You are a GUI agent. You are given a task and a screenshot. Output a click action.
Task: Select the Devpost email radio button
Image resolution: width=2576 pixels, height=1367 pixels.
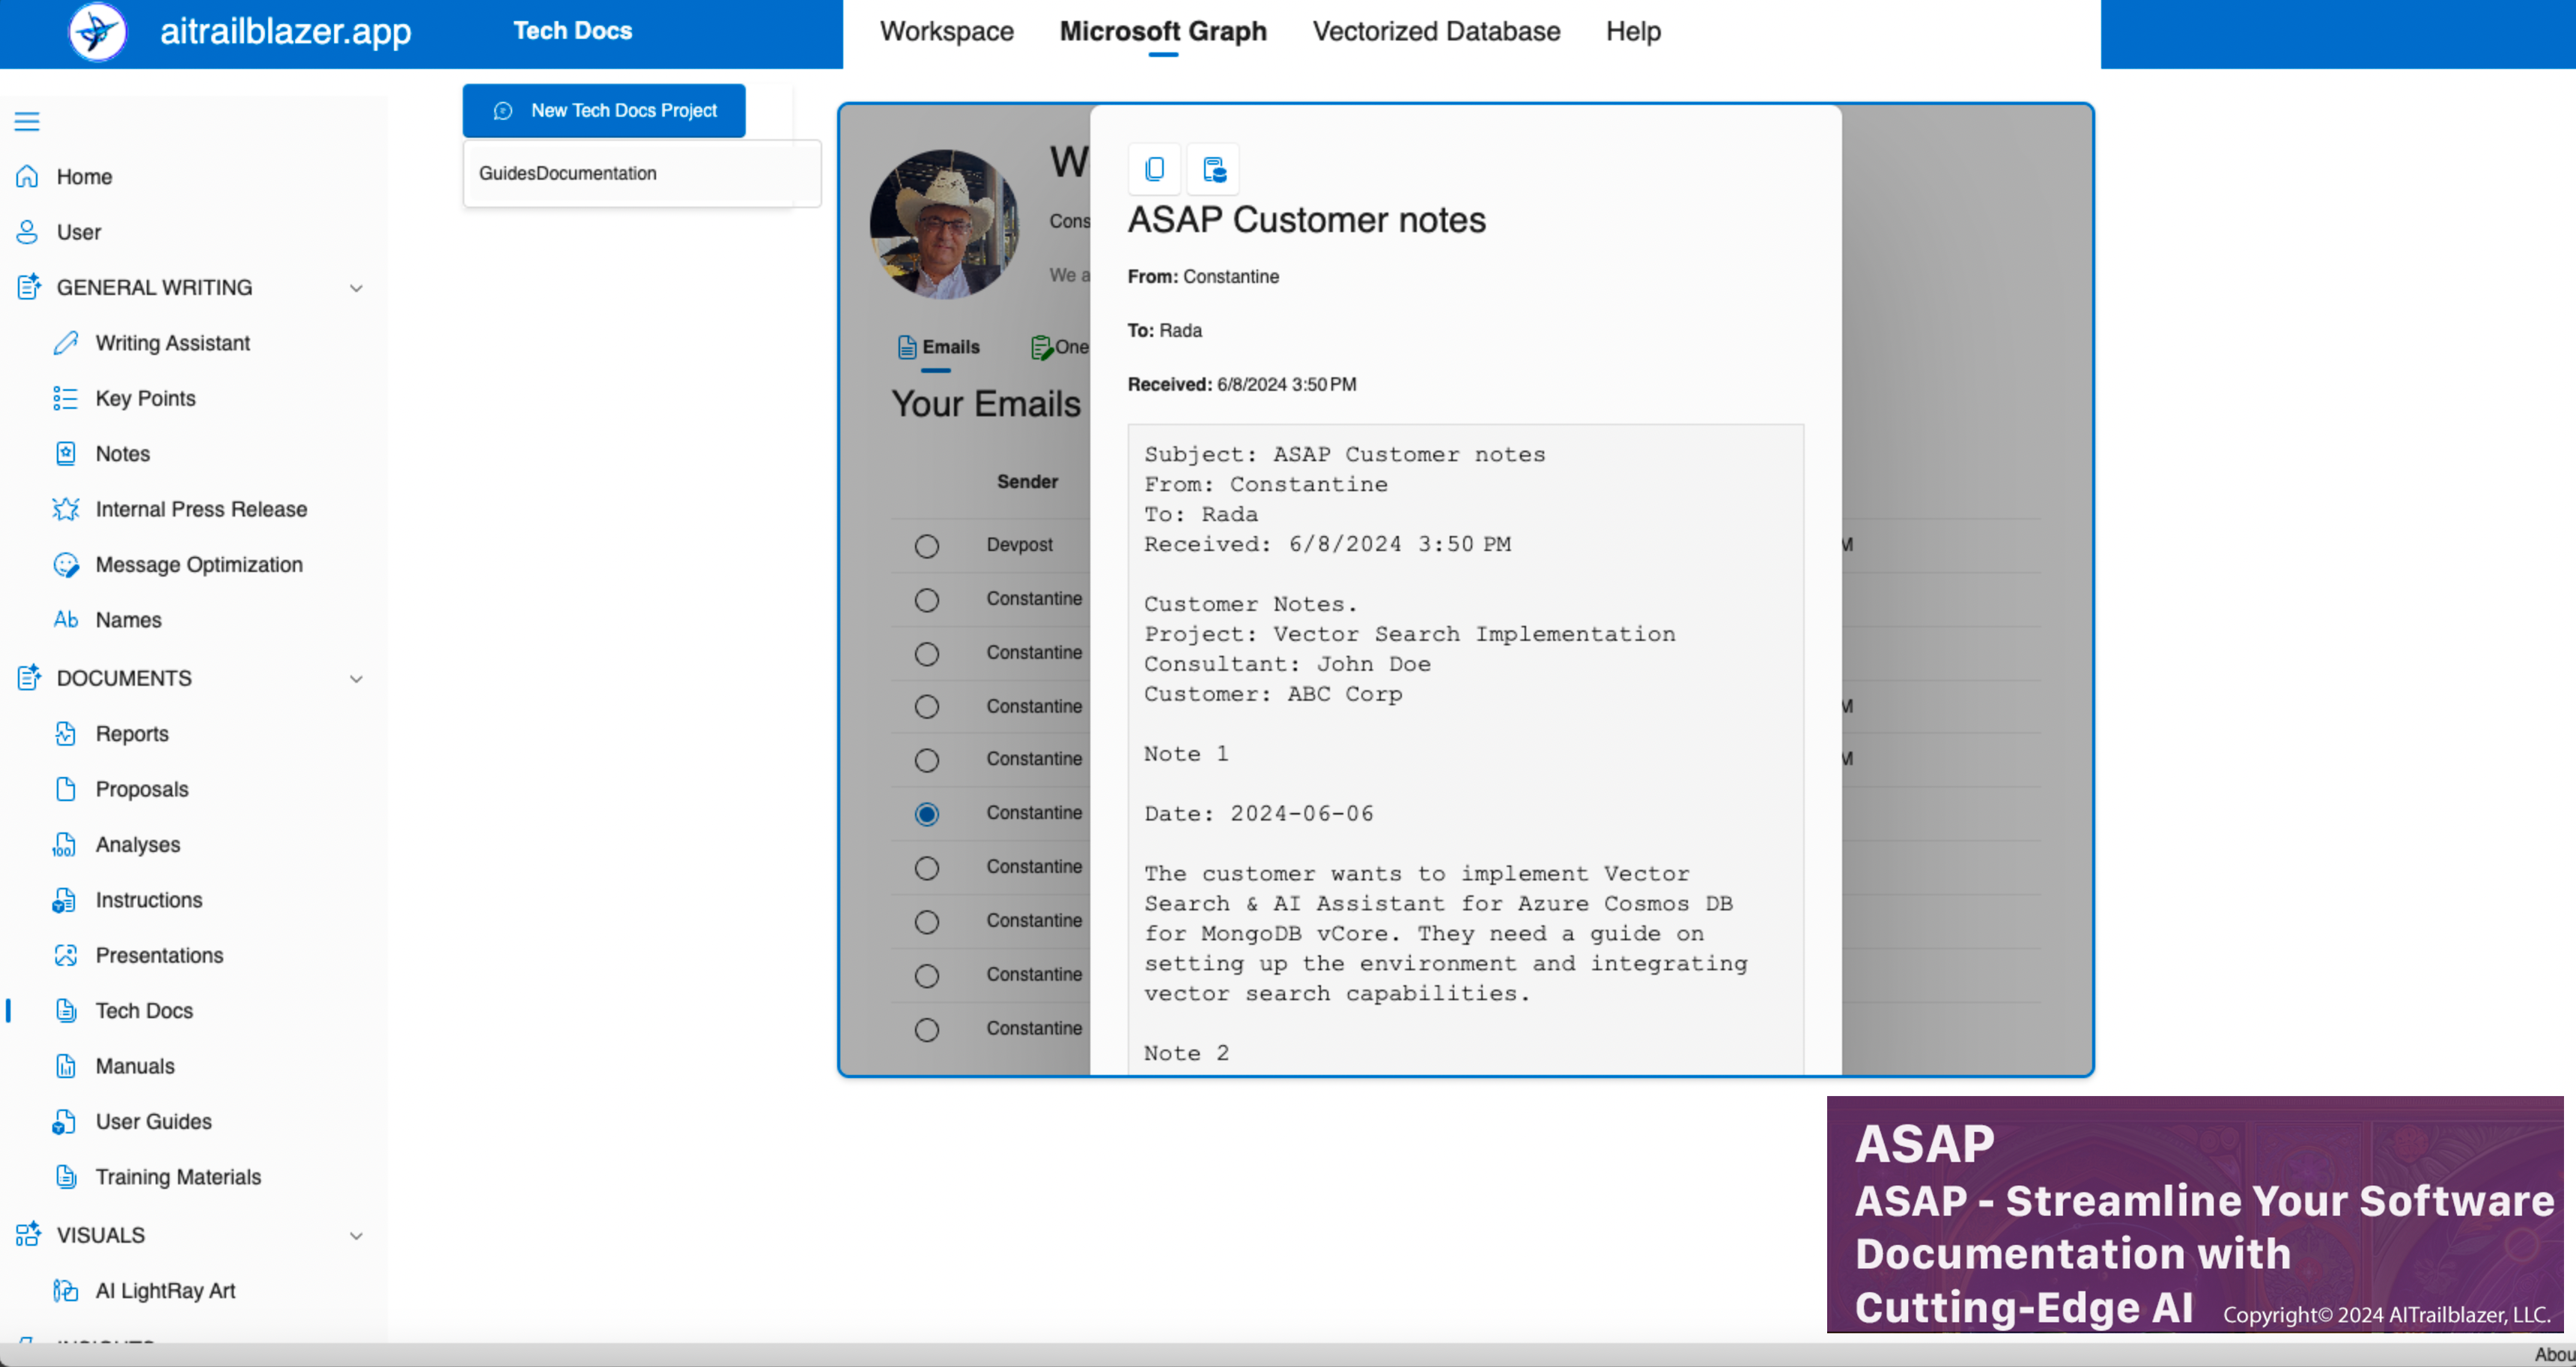click(926, 545)
